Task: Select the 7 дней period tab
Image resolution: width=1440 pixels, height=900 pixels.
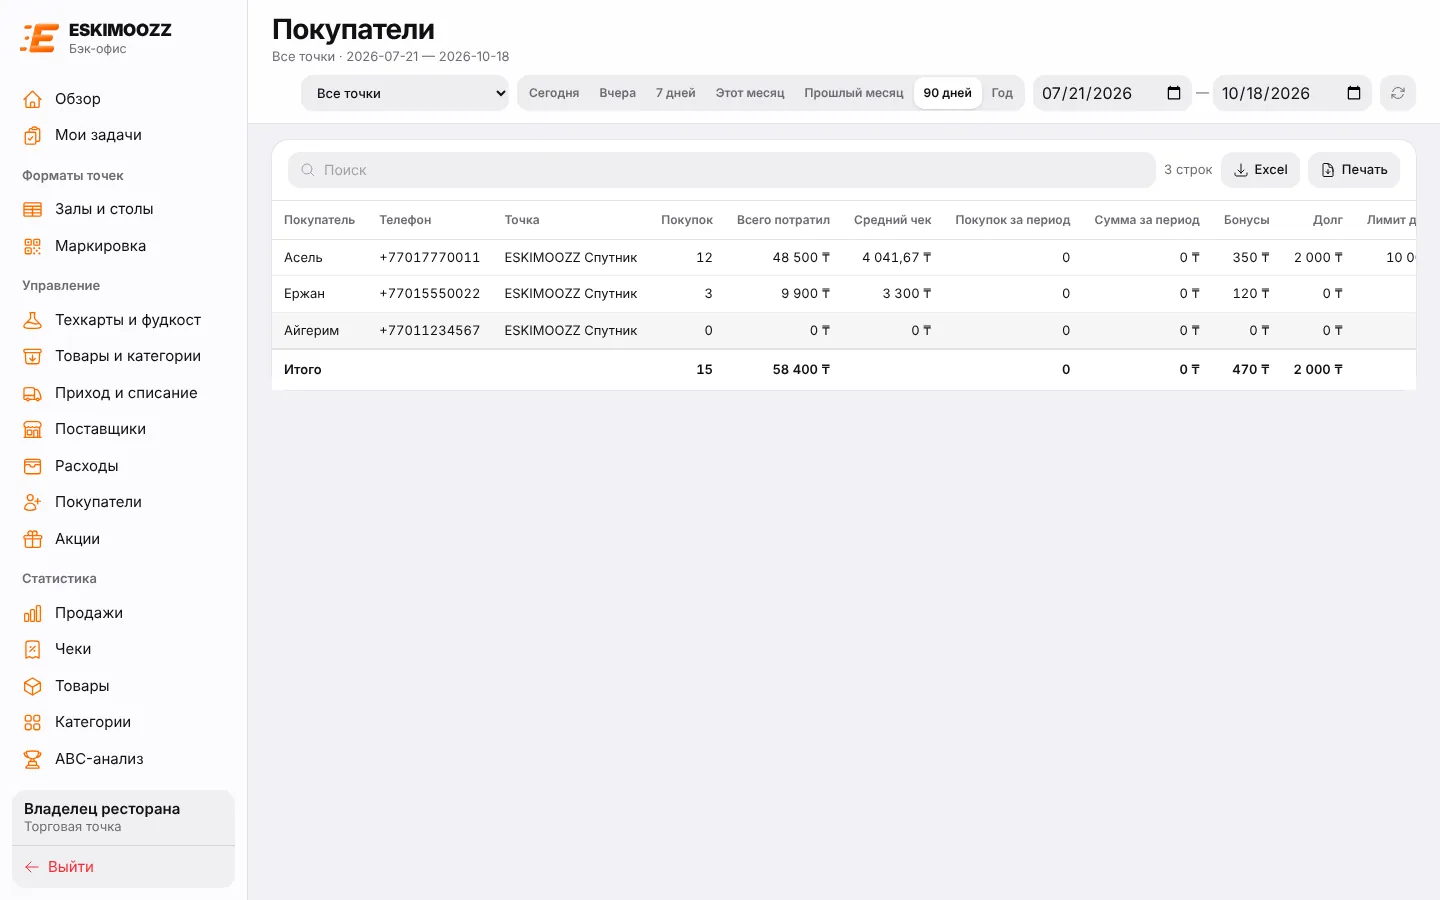Action: click(676, 93)
